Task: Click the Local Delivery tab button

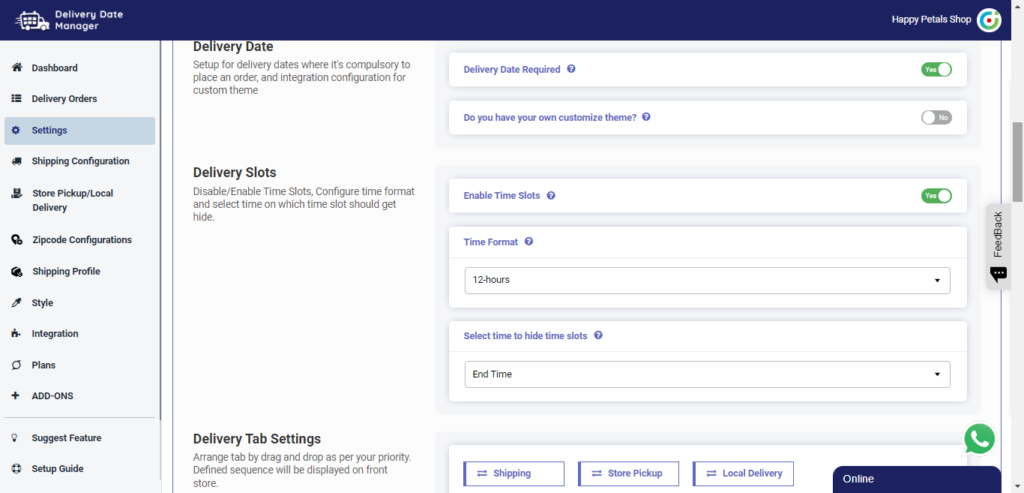Action: click(x=744, y=473)
